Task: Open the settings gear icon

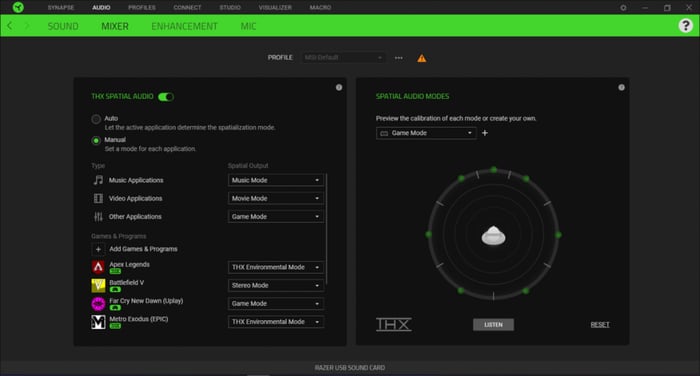Action: click(623, 8)
